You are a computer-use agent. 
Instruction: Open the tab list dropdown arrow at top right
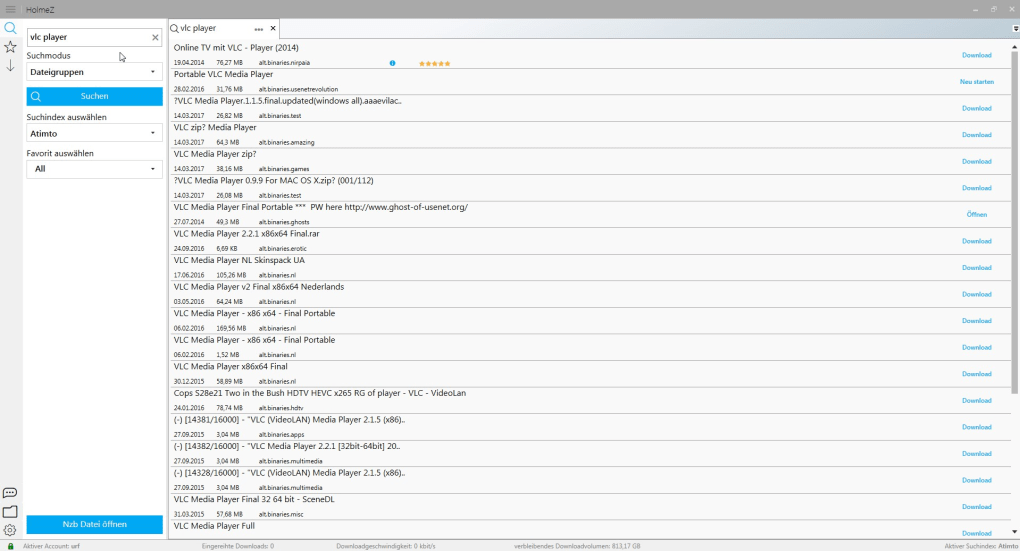(x=1015, y=29)
